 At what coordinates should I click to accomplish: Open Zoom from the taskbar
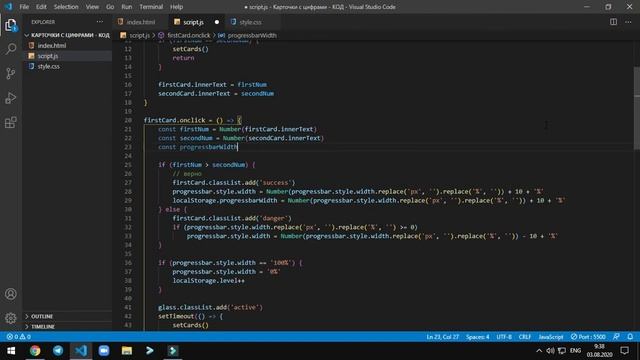coord(104,351)
